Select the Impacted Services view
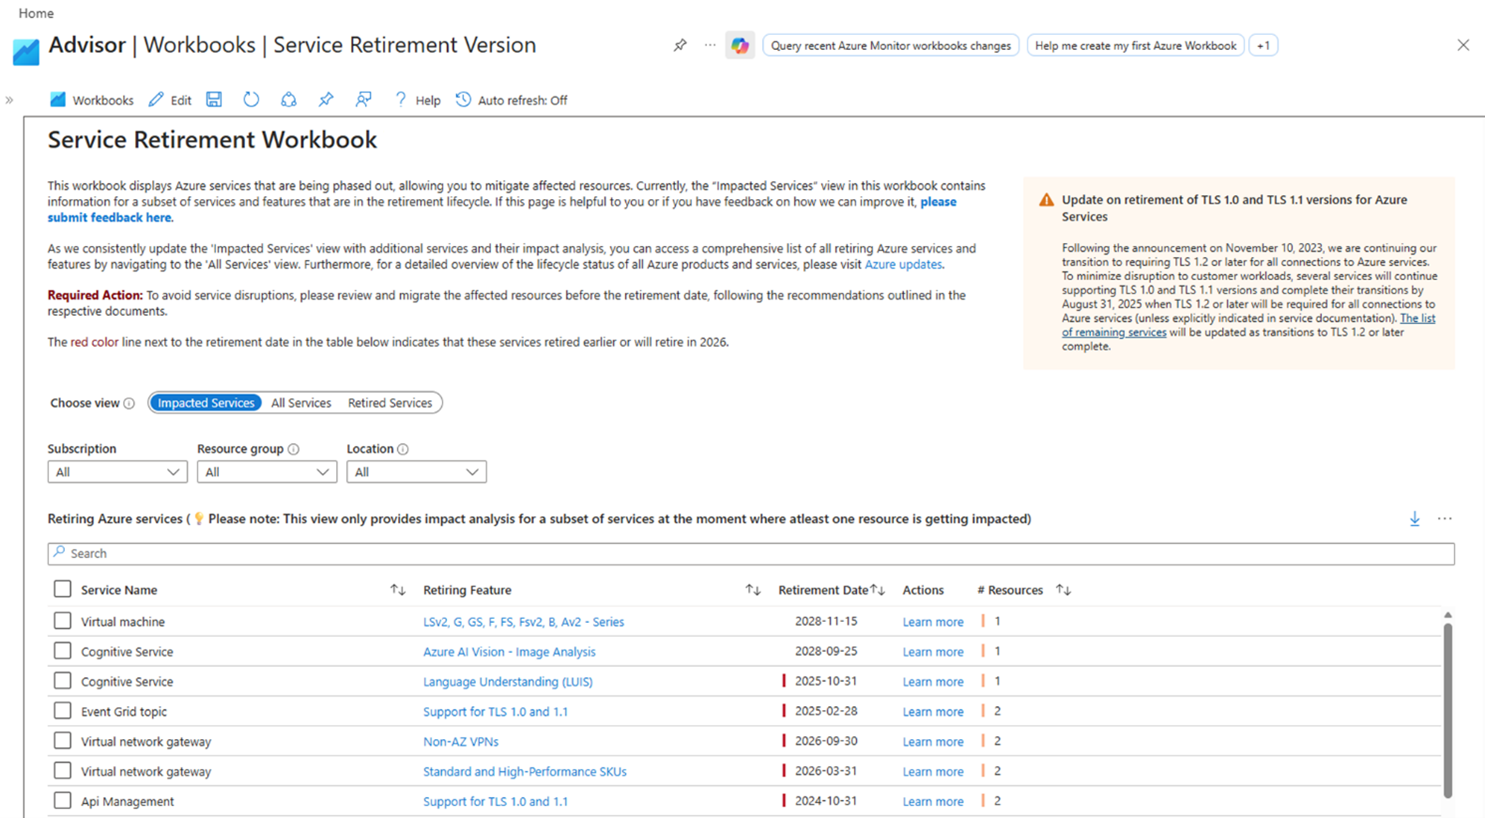This screenshot has height=818, width=1485. [x=206, y=403]
